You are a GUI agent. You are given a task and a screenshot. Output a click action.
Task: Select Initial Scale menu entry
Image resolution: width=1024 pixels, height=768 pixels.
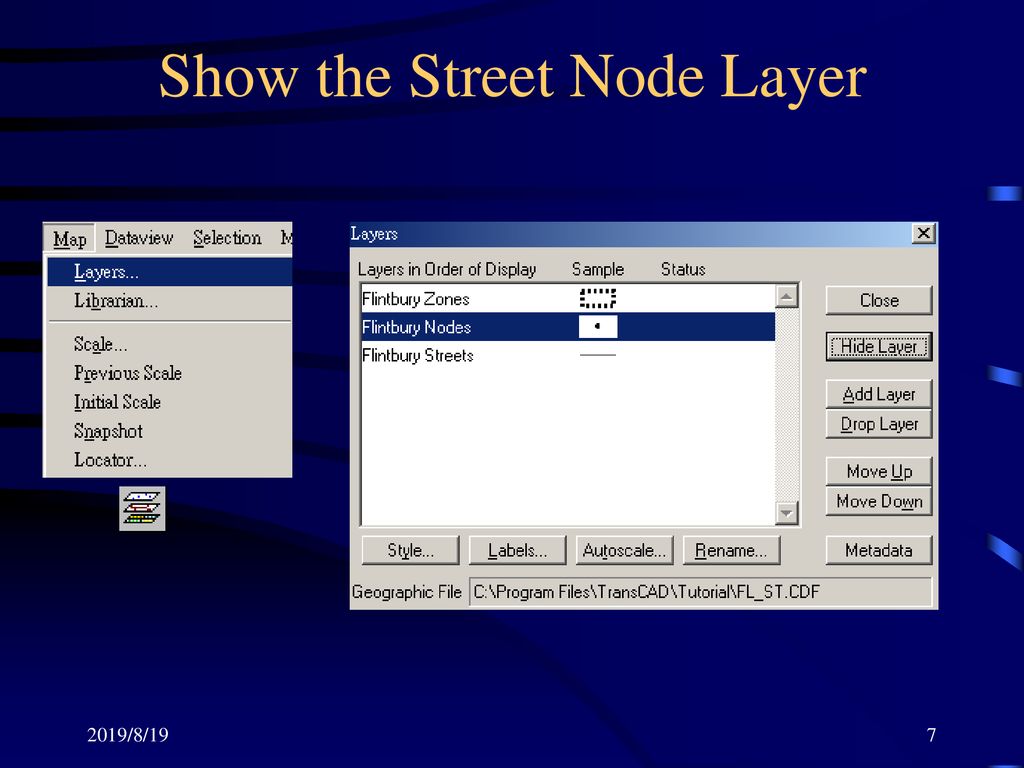point(170,402)
